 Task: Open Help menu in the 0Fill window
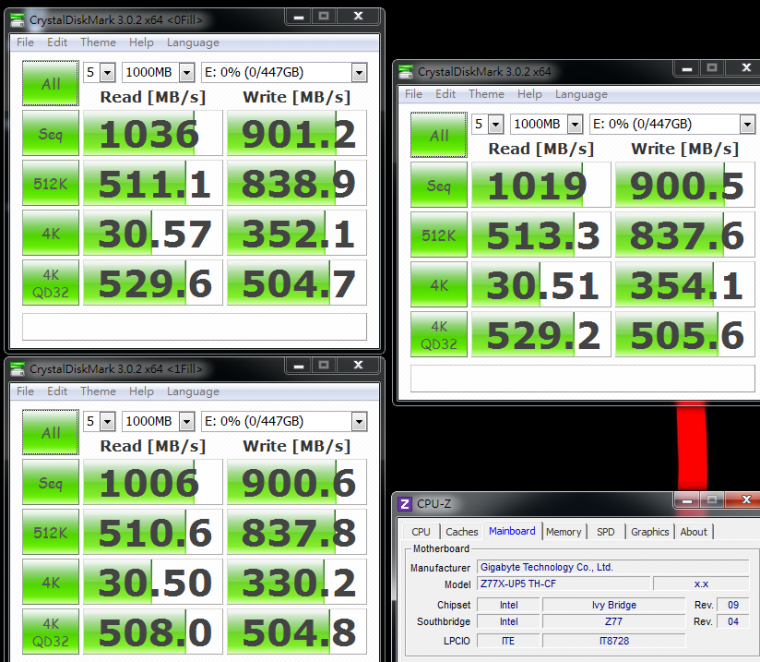[141, 42]
